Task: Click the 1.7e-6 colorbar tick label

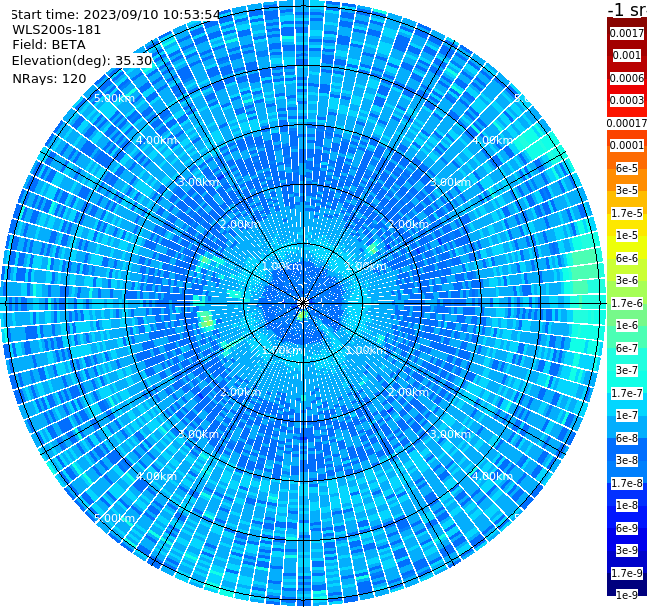Action: [627, 303]
